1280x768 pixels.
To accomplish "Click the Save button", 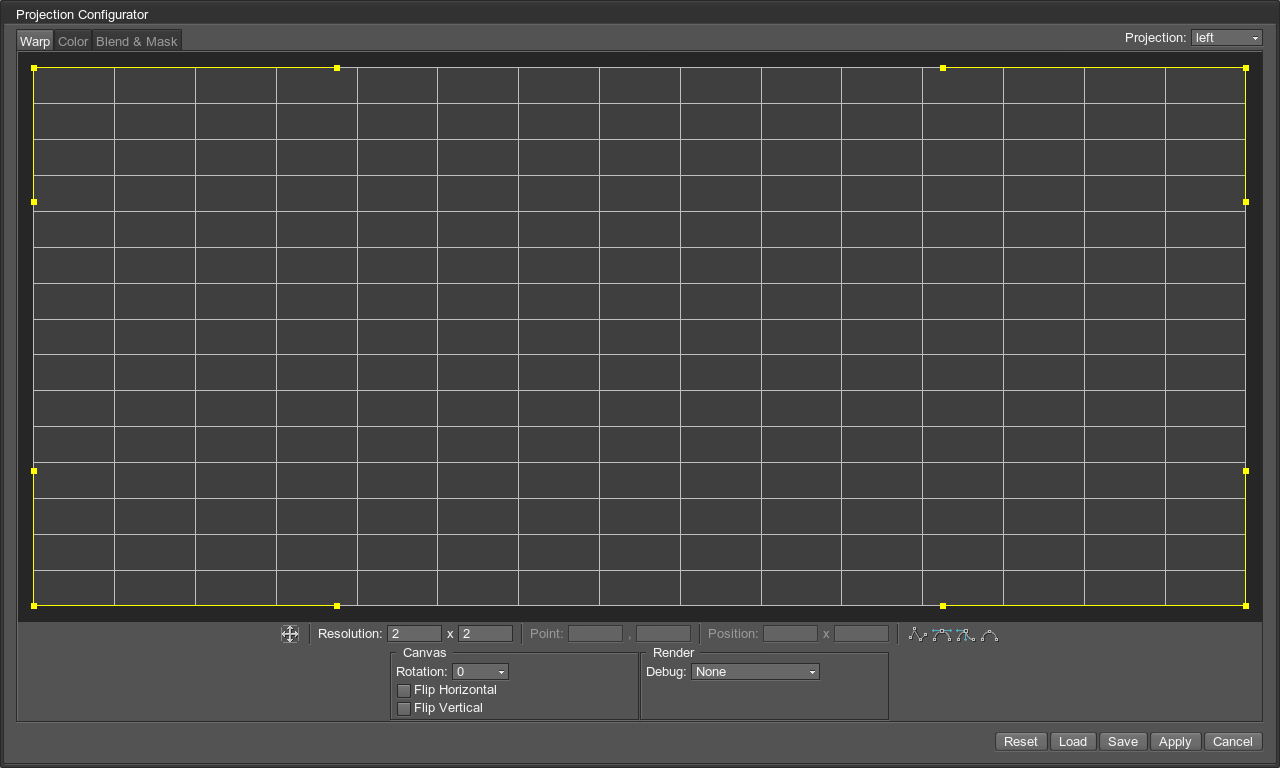I will 1123,741.
